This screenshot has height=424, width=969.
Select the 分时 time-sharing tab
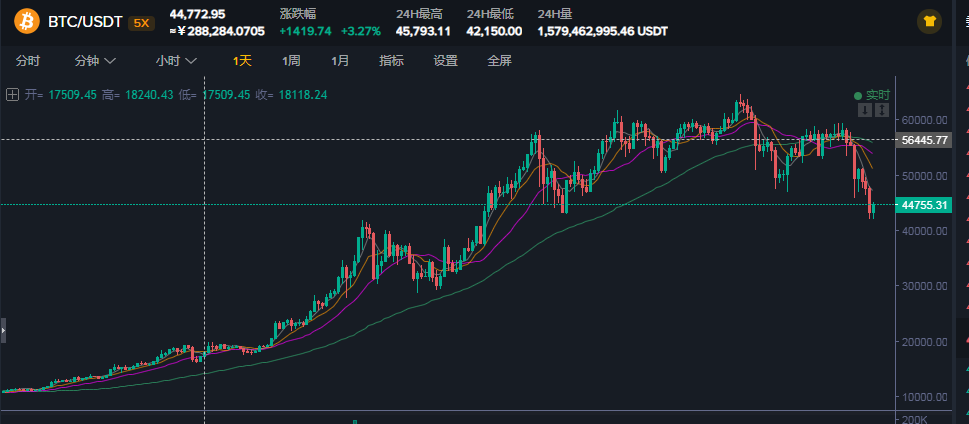coord(28,61)
